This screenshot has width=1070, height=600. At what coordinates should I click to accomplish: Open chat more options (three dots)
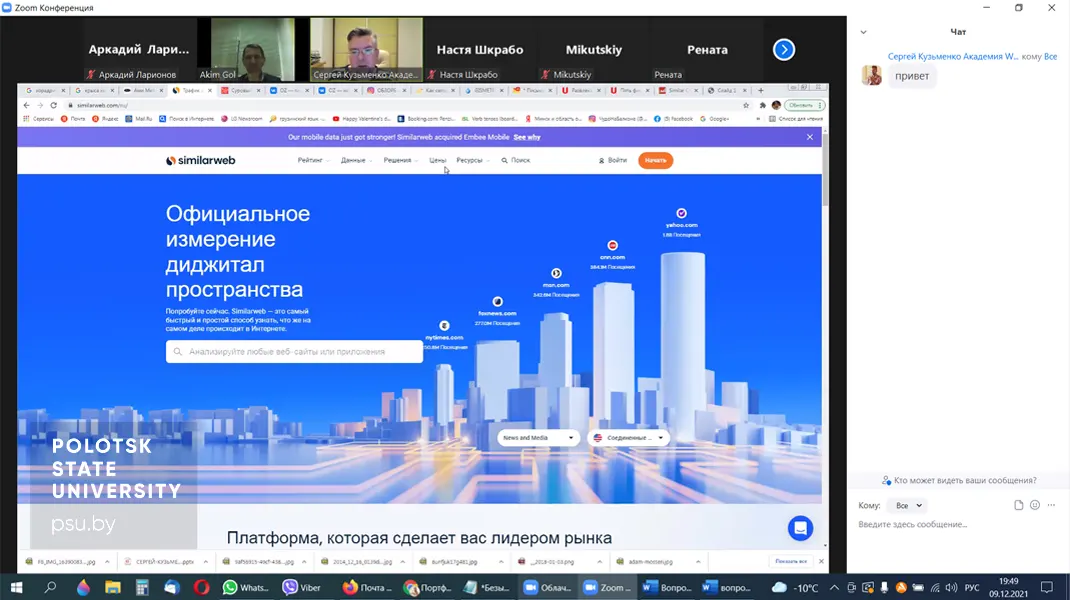1051,505
